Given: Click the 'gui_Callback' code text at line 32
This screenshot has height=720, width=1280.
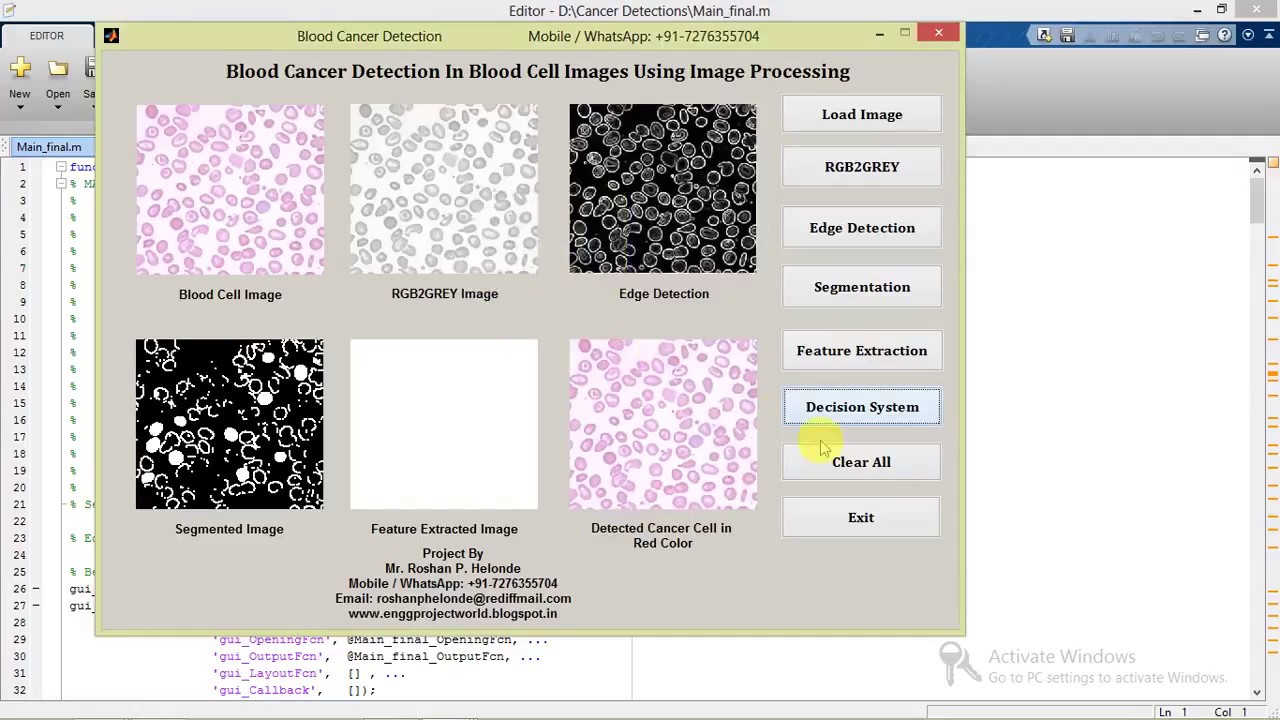Looking at the screenshot, I should click(266, 690).
